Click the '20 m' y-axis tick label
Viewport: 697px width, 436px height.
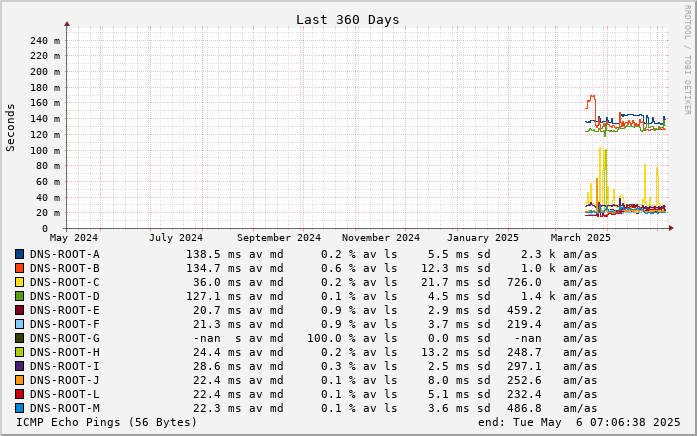click(x=48, y=213)
